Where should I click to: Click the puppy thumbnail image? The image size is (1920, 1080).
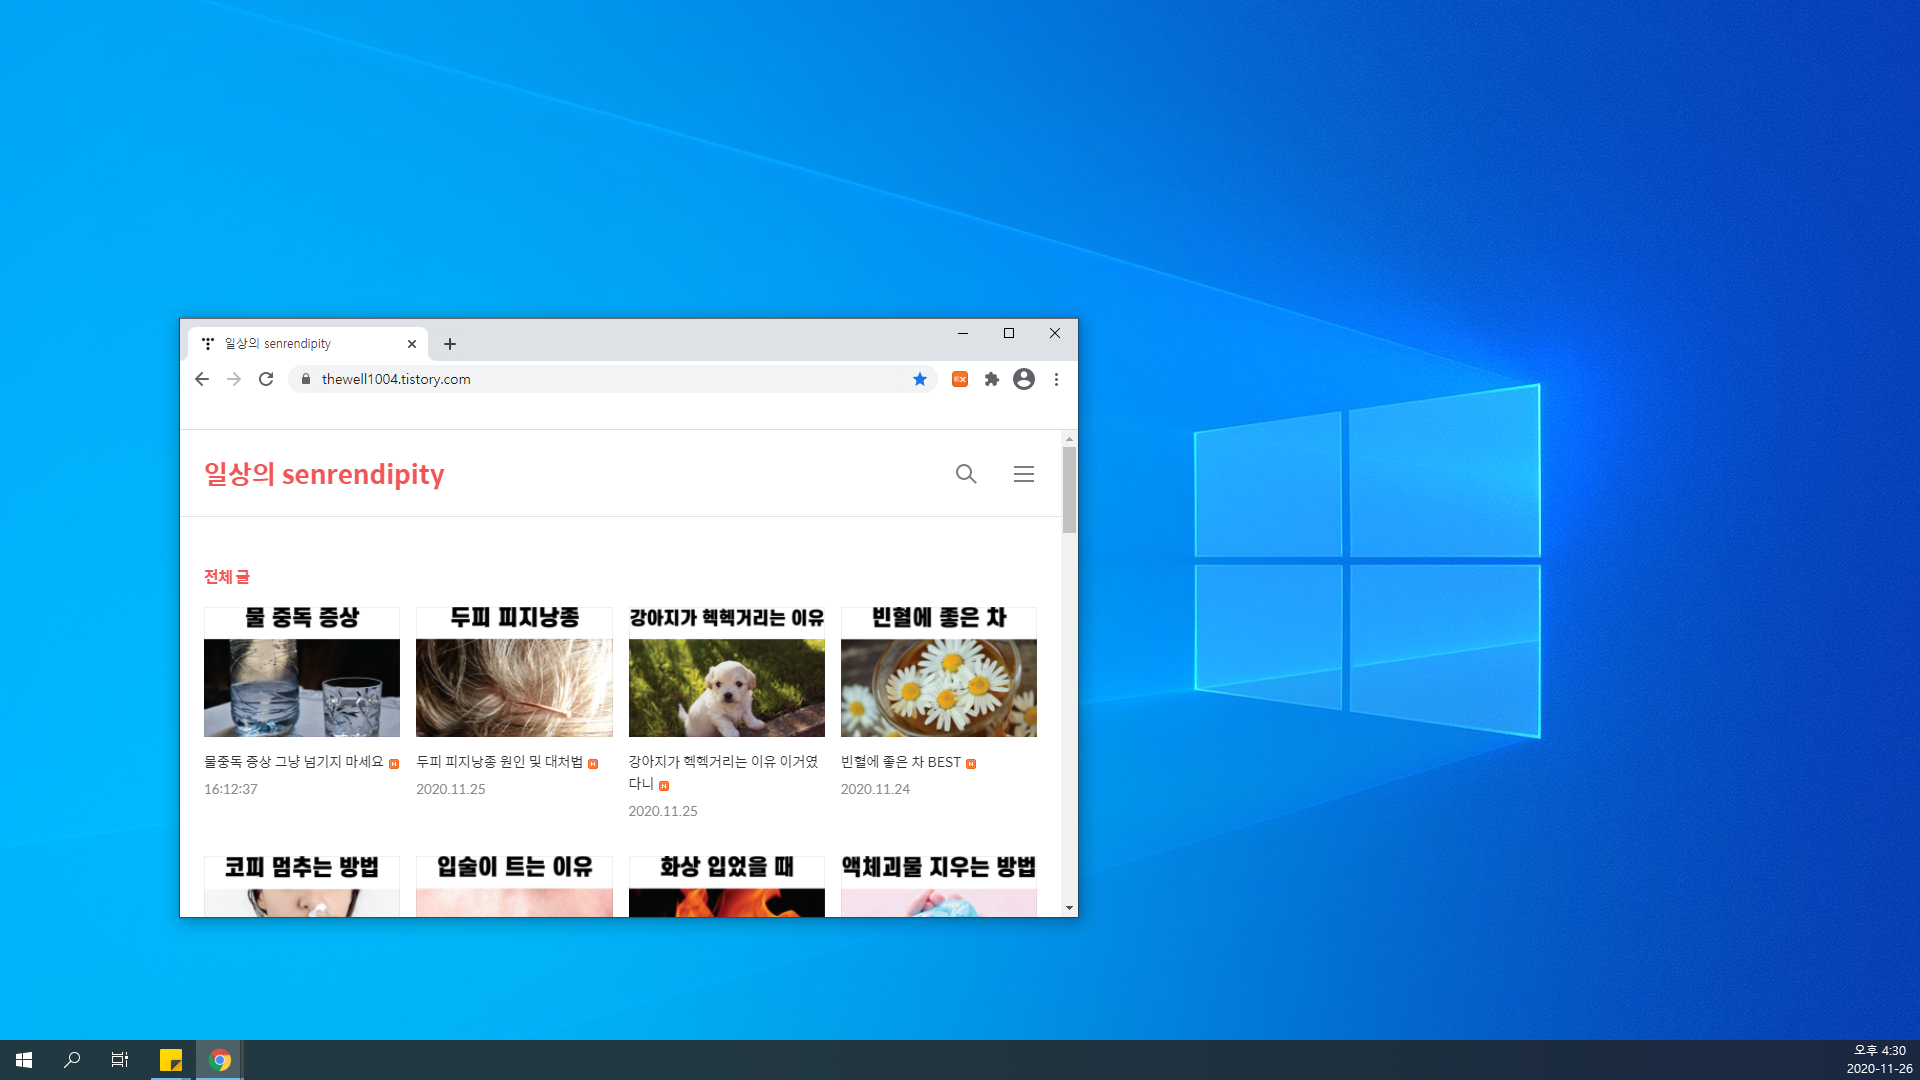726,687
